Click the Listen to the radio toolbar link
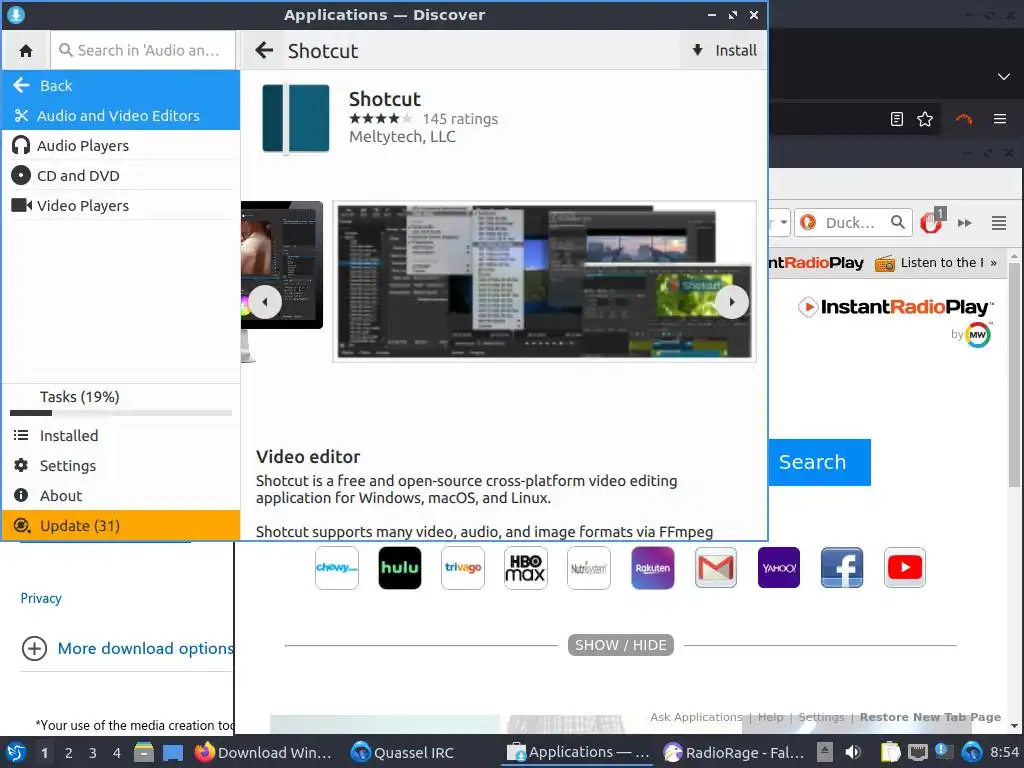The image size is (1024, 768). [929, 263]
